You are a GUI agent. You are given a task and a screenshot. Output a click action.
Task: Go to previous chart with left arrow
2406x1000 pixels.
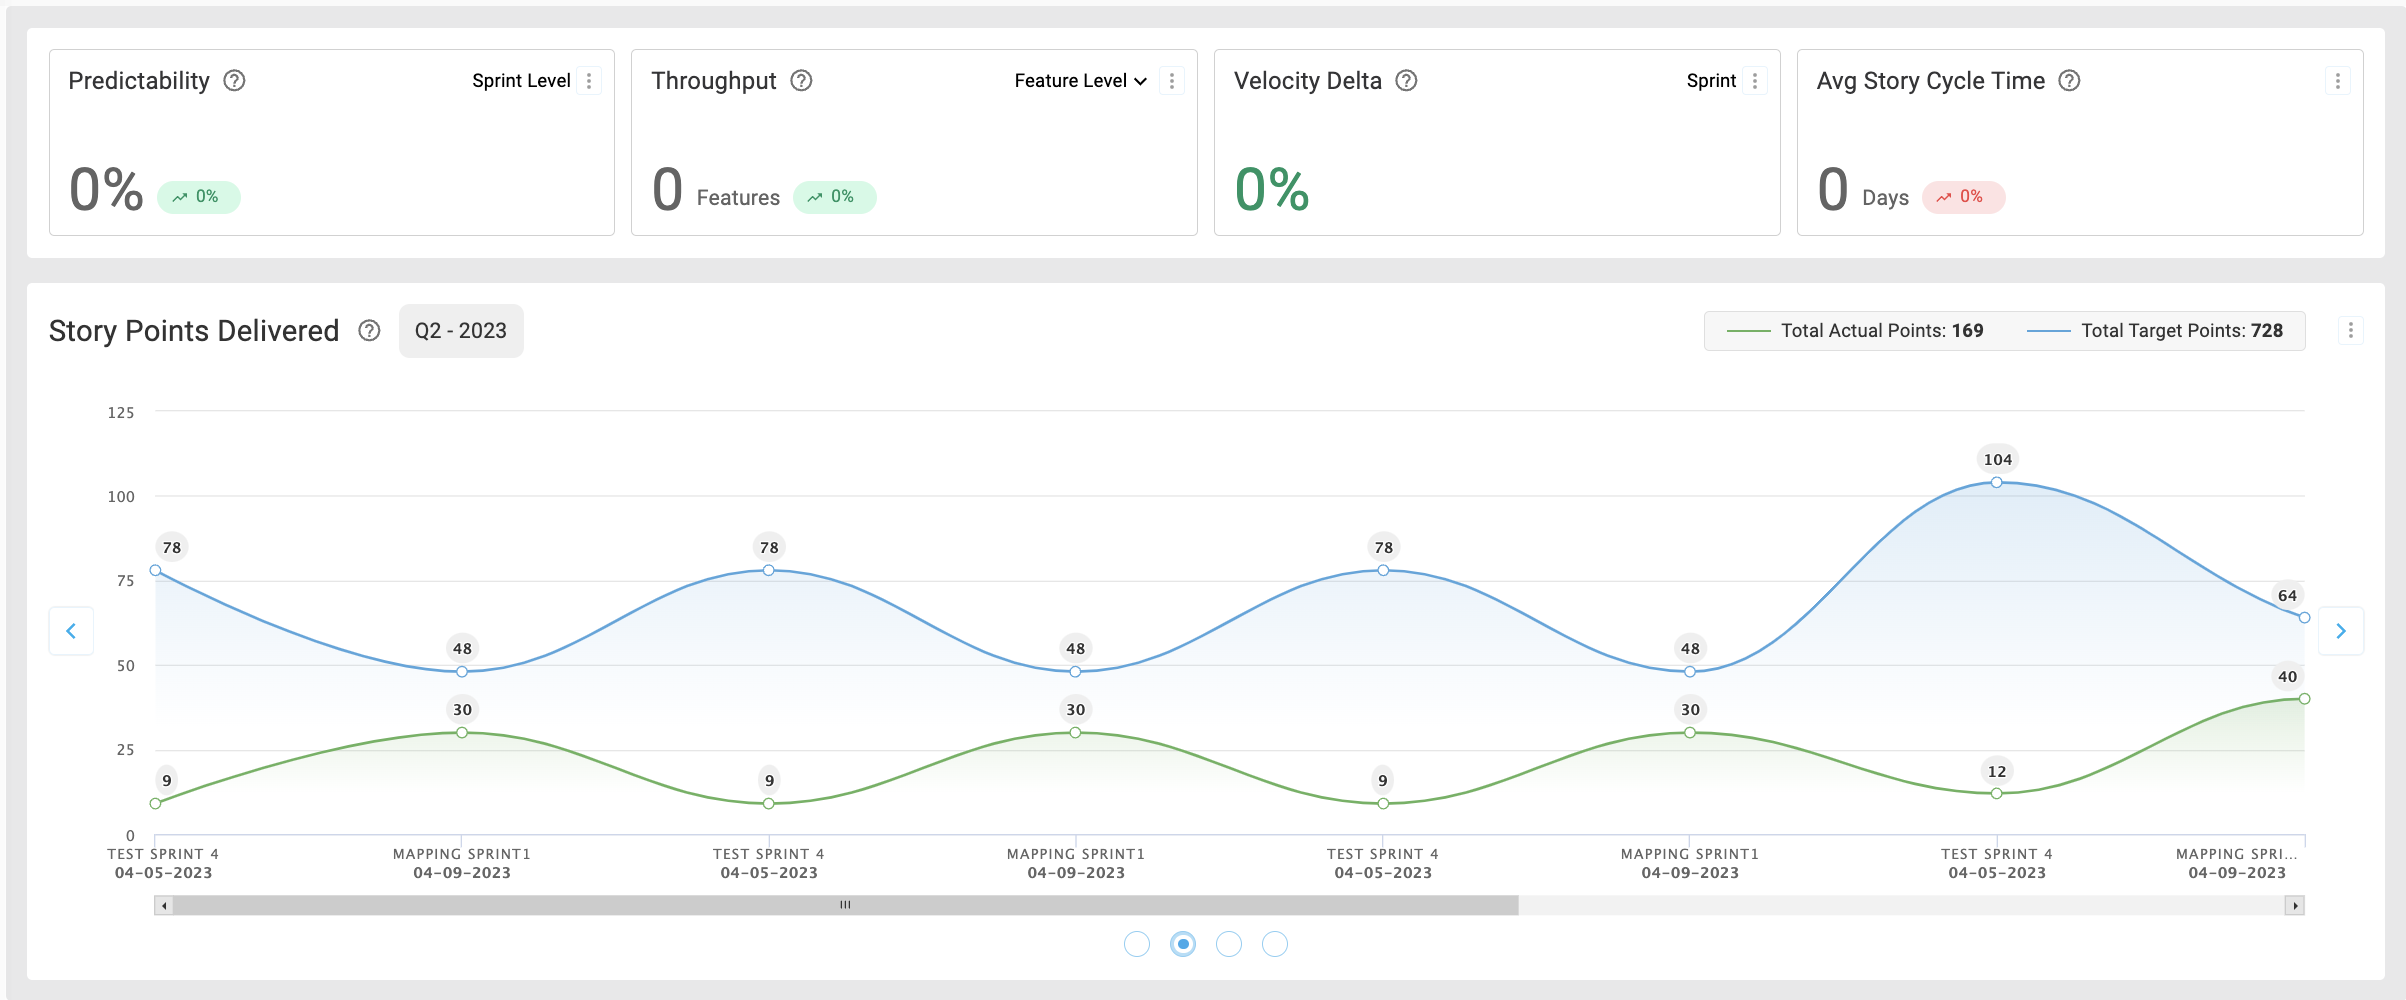click(x=71, y=631)
